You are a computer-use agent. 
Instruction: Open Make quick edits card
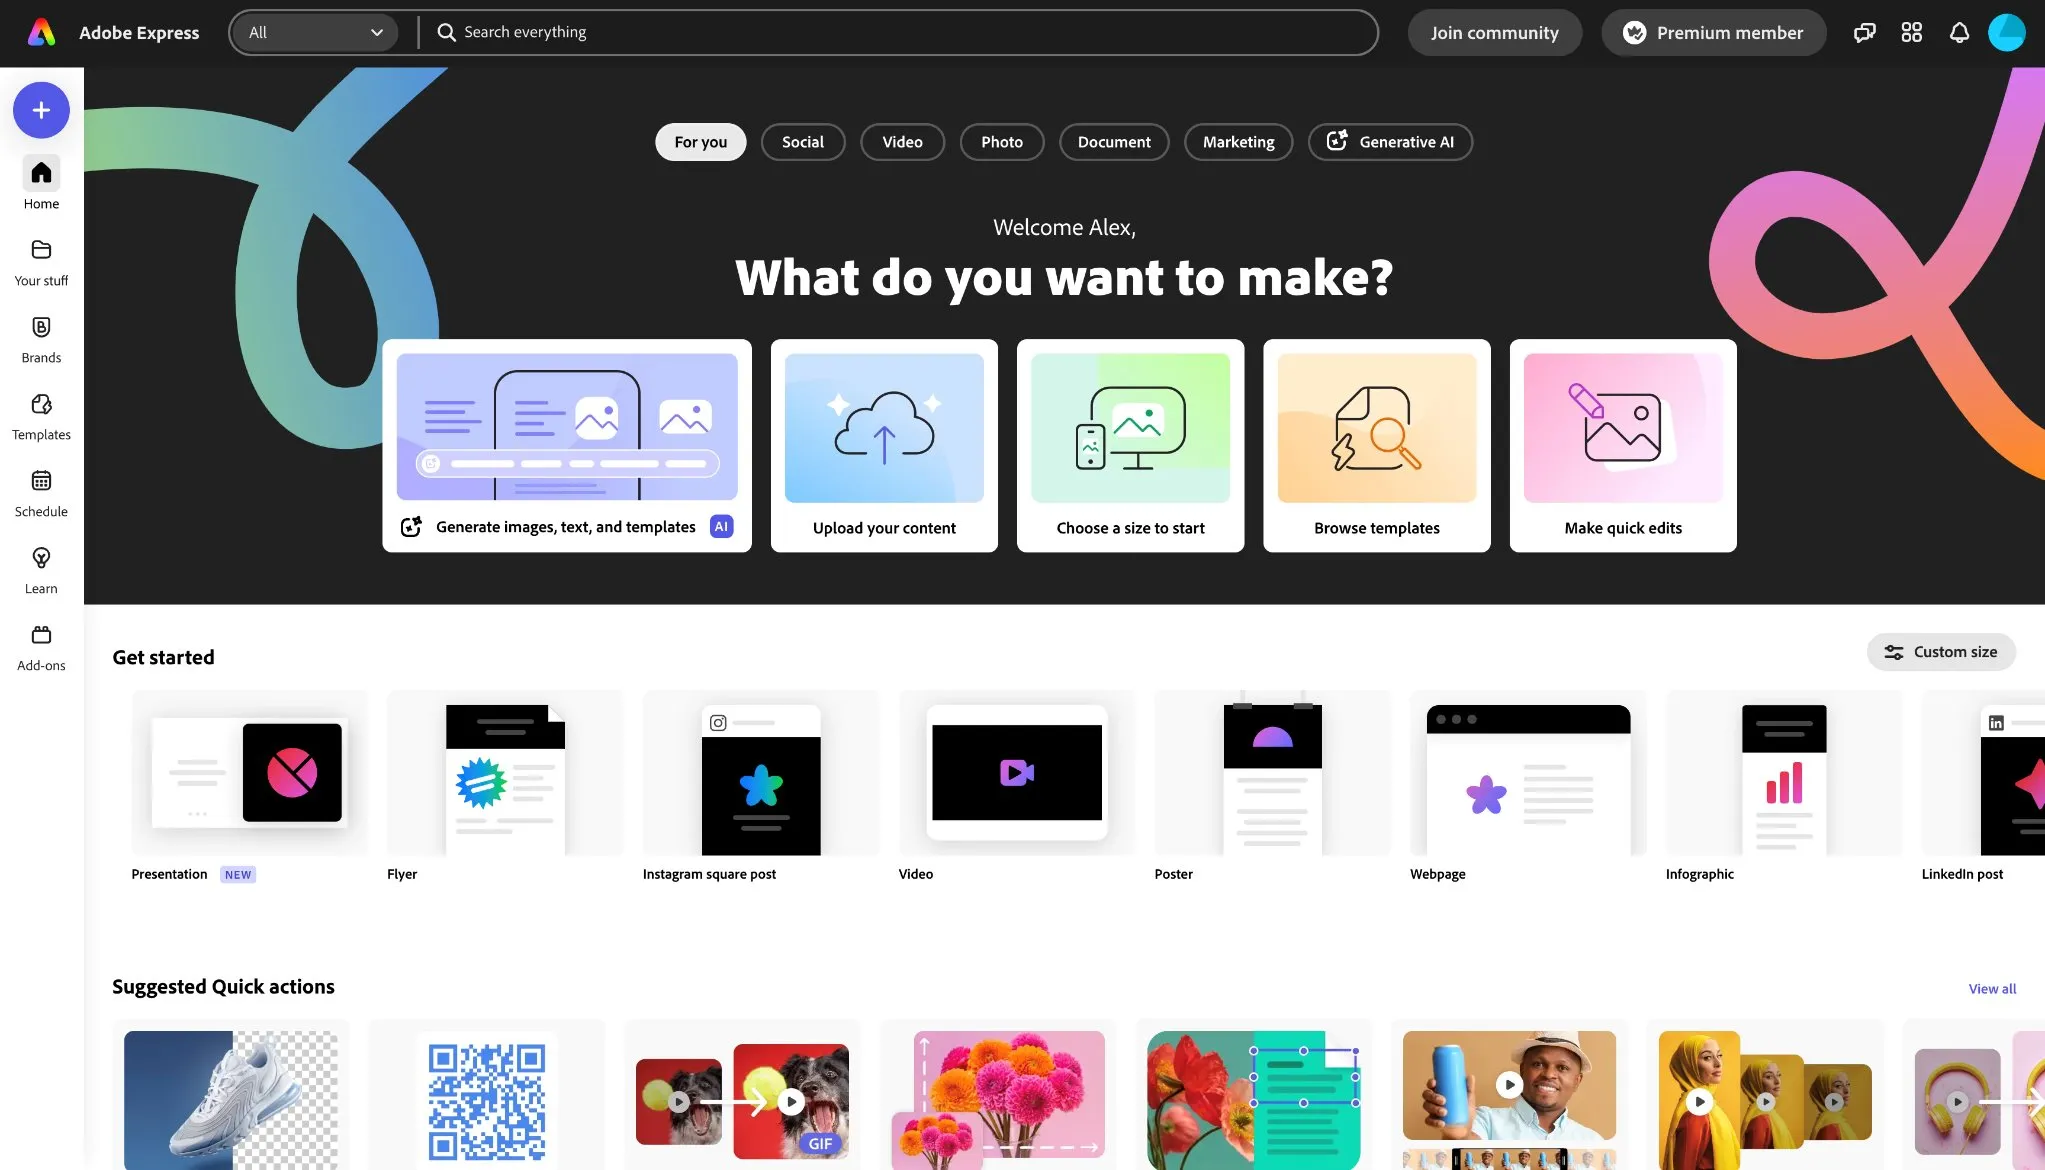point(1623,446)
